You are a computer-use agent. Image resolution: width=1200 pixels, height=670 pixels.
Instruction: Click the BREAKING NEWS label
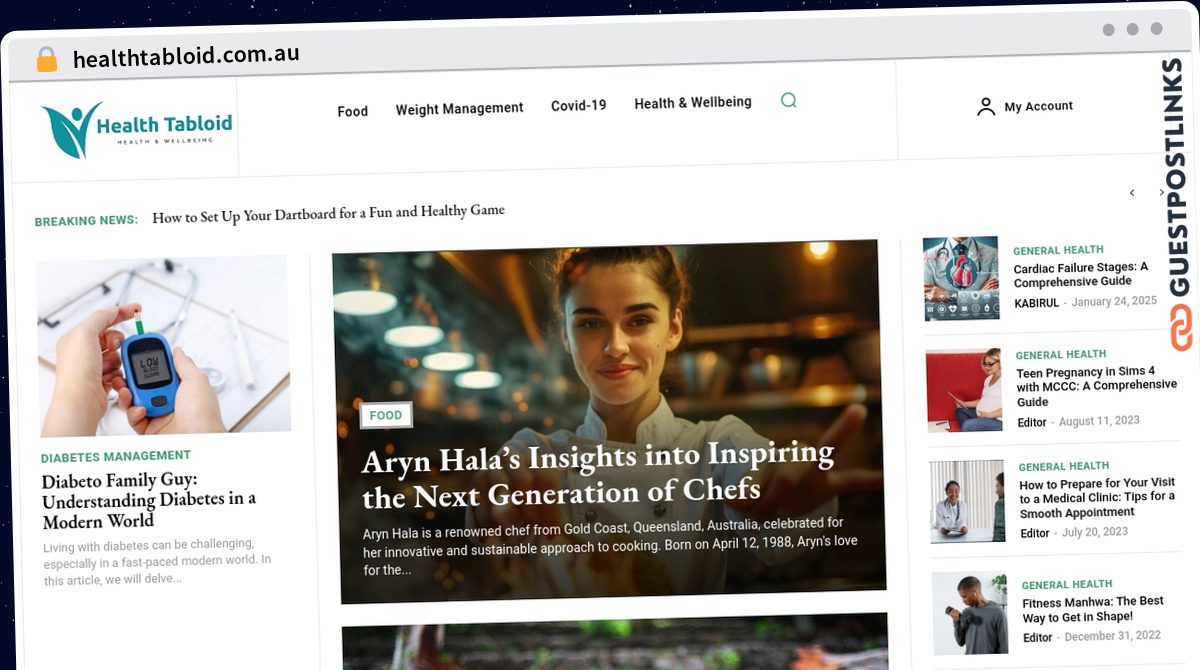[x=86, y=221]
